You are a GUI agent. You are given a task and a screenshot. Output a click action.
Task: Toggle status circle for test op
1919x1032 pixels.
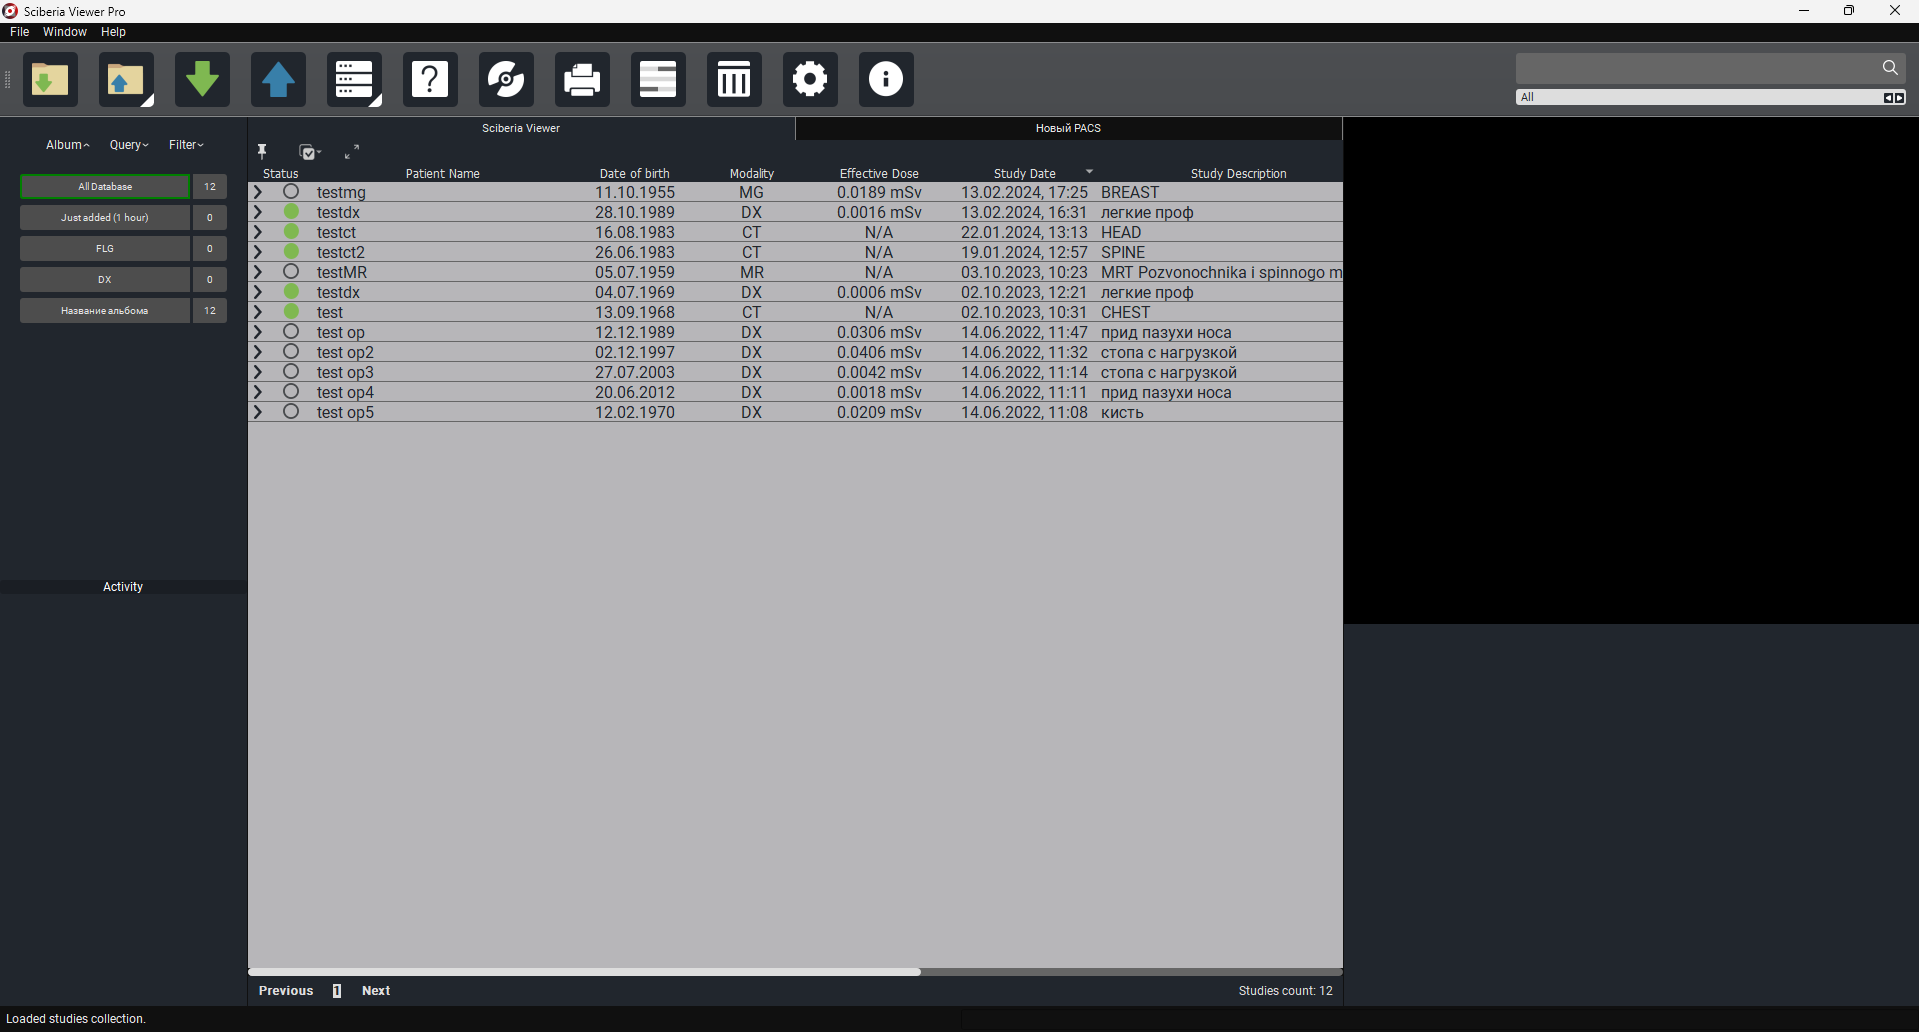pos(291,332)
